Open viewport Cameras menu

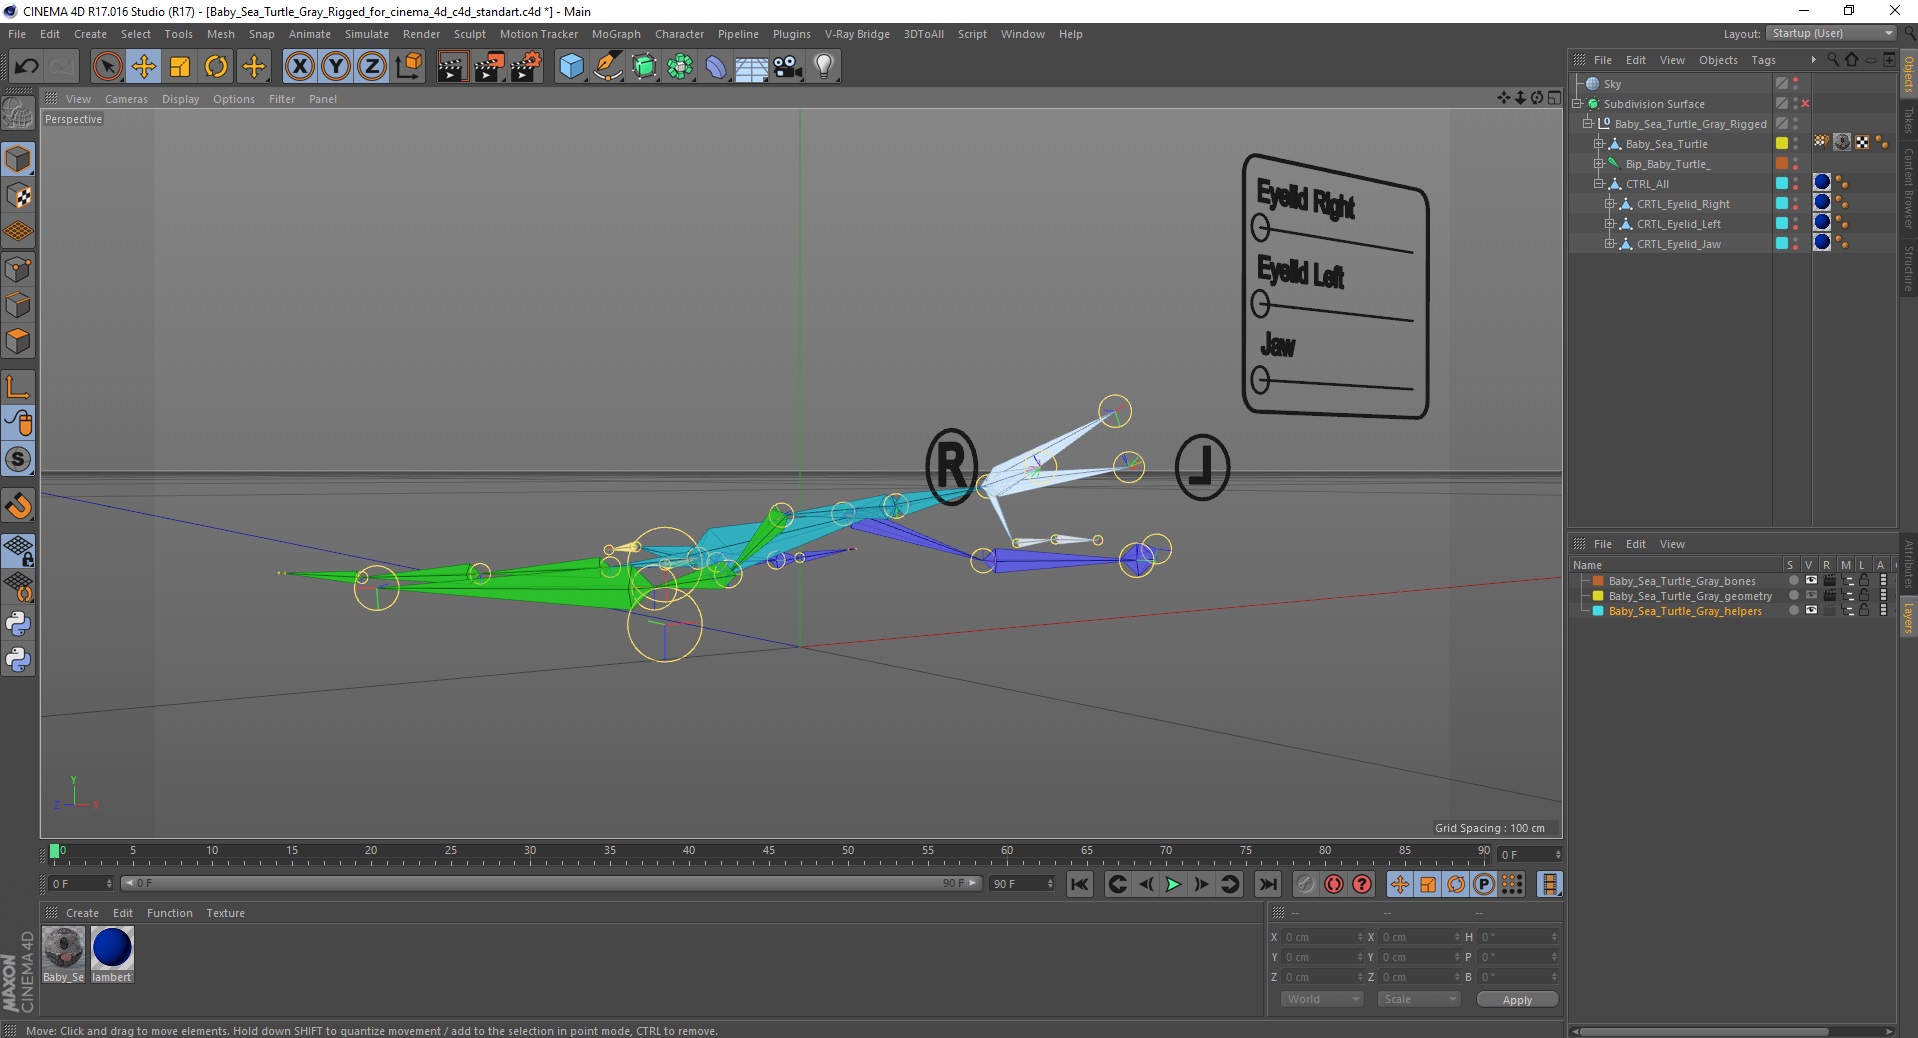(x=126, y=99)
